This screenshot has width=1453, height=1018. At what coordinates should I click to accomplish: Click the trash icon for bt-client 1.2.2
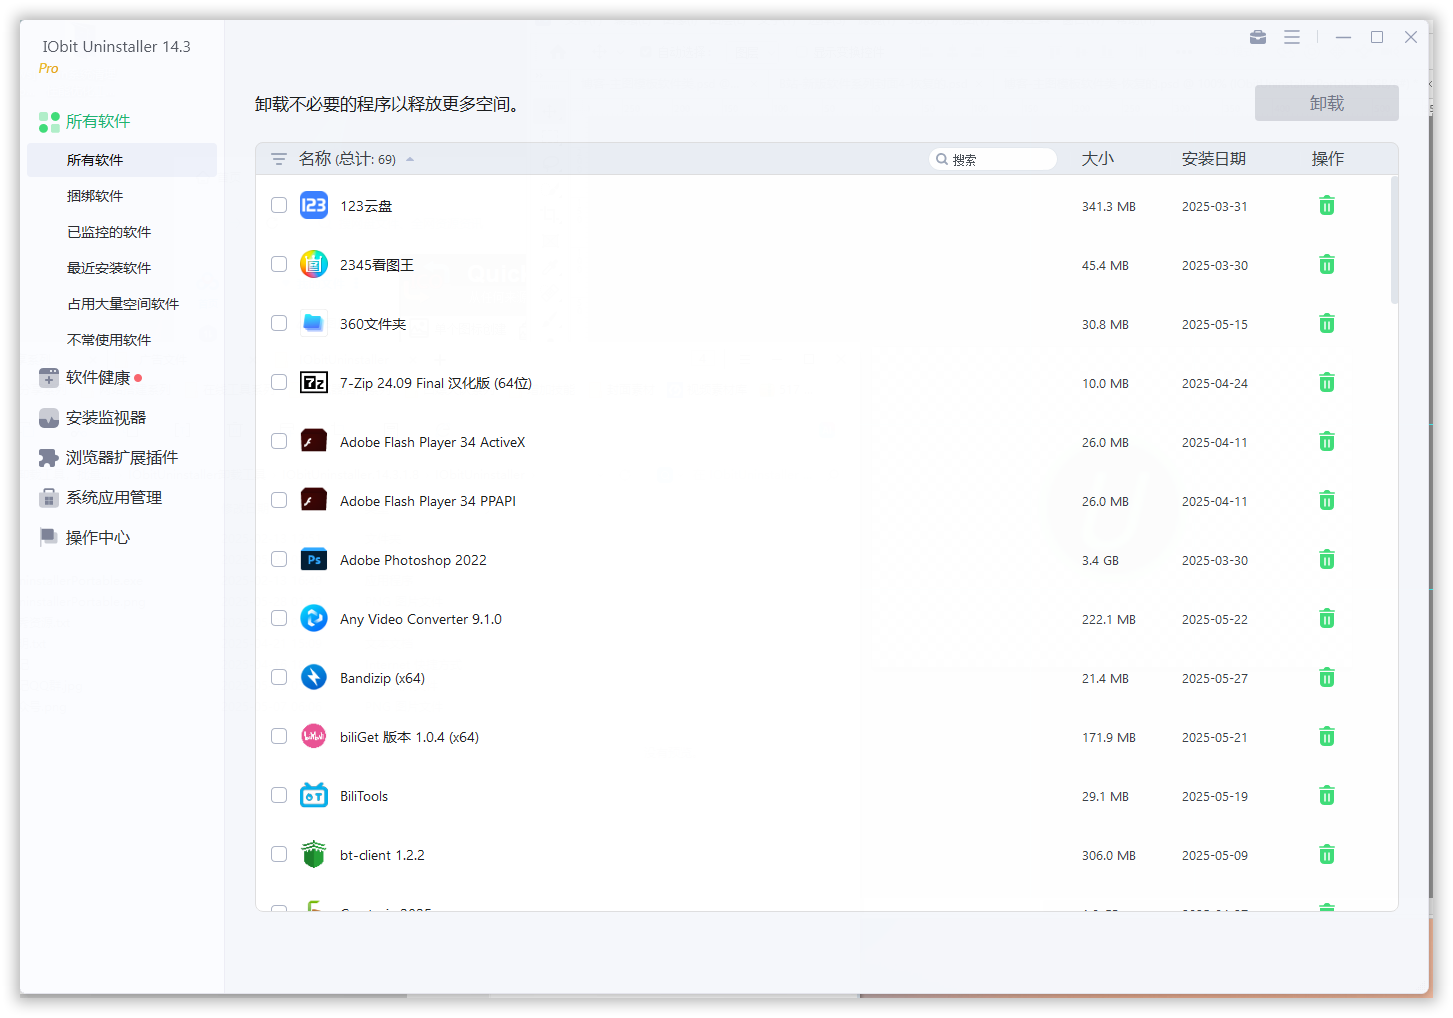[1327, 855]
